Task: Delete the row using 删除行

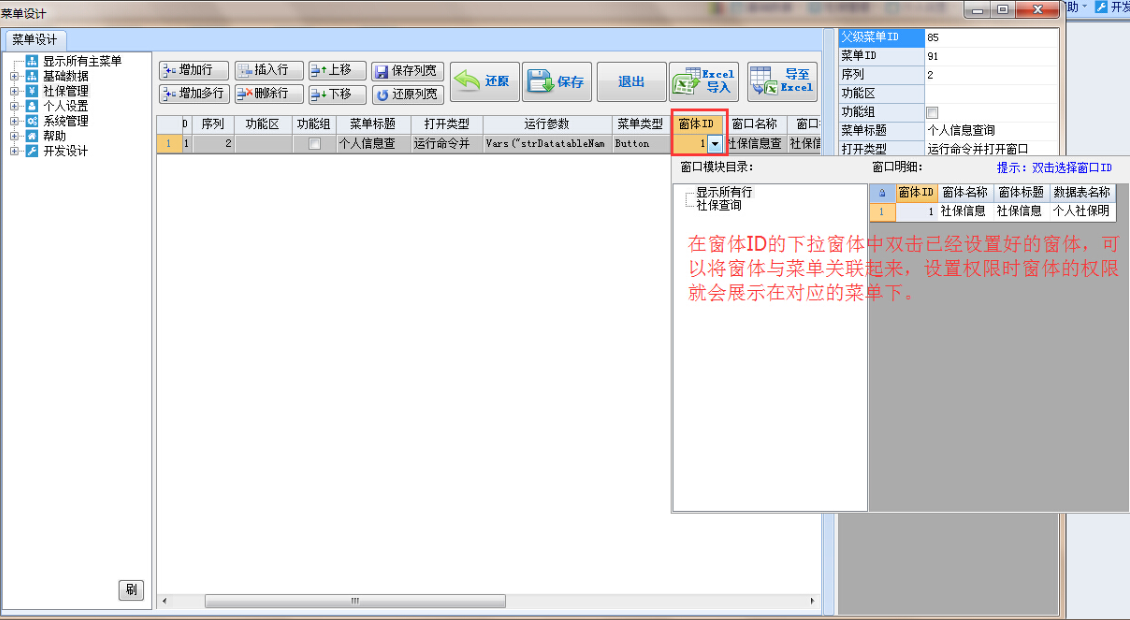Action: (x=269, y=94)
